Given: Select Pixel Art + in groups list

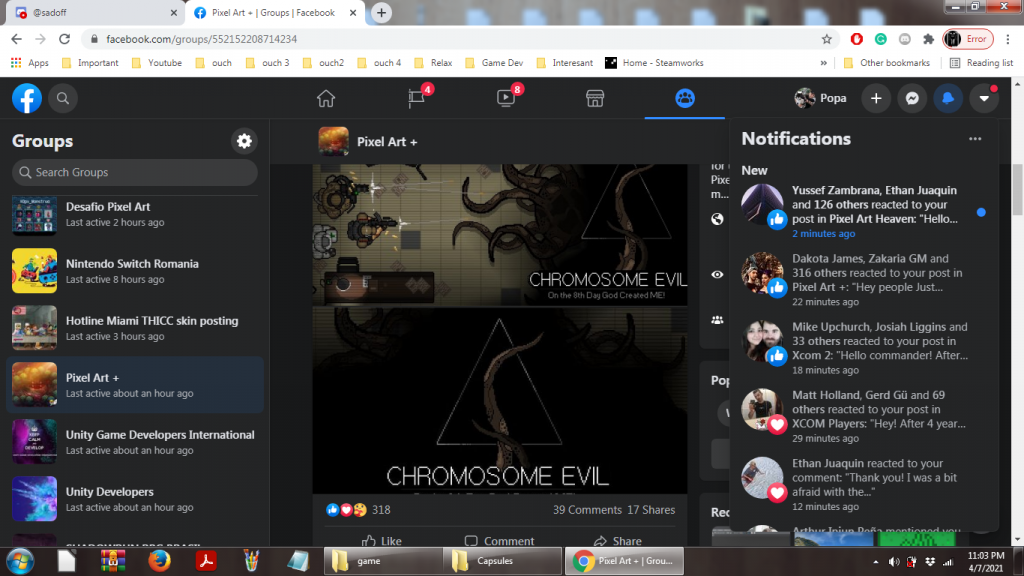Looking at the screenshot, I should click(x=135, y=385).
